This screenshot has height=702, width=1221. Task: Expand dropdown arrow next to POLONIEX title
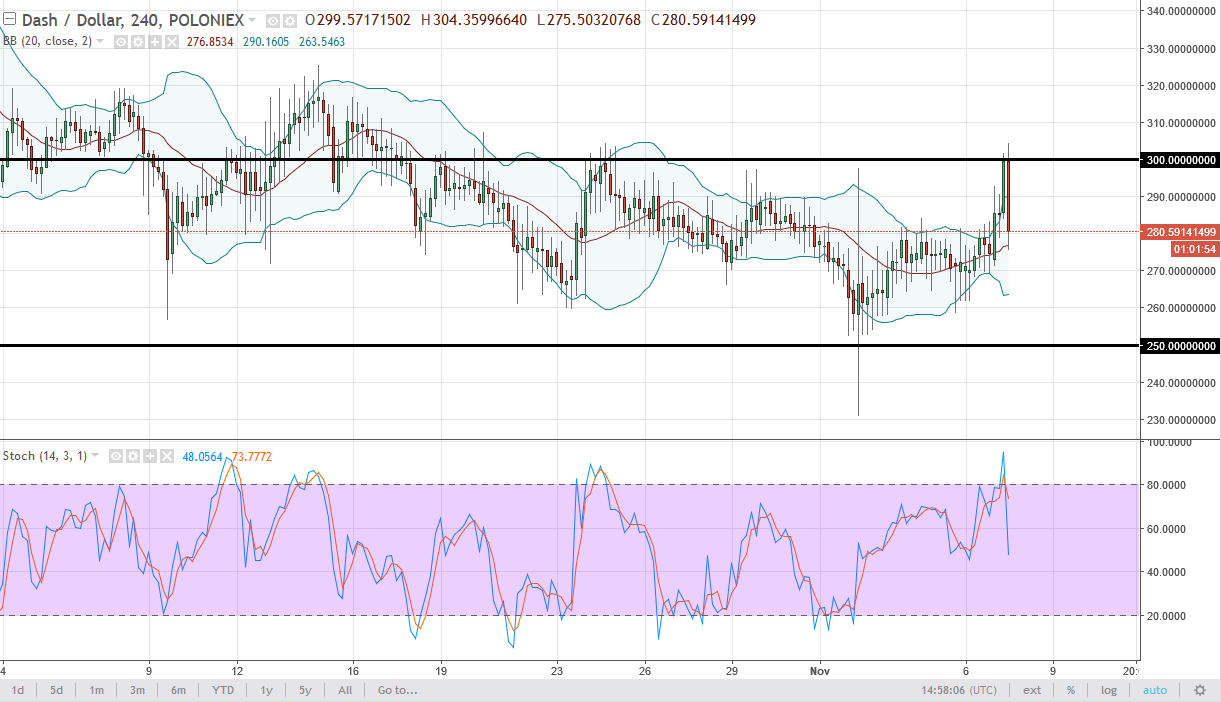pos(252,20)
